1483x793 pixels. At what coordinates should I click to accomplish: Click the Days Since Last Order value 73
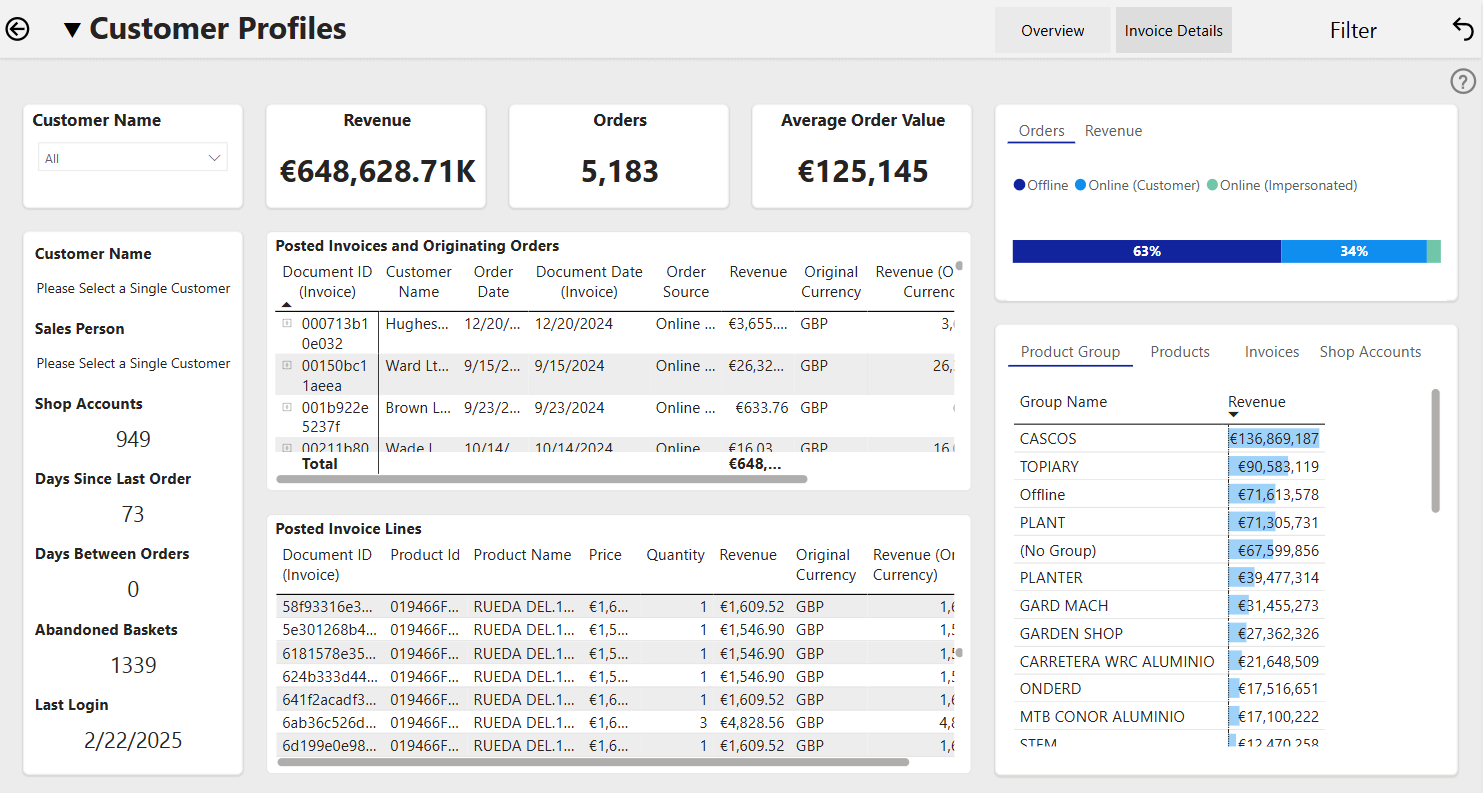(133, 514)
